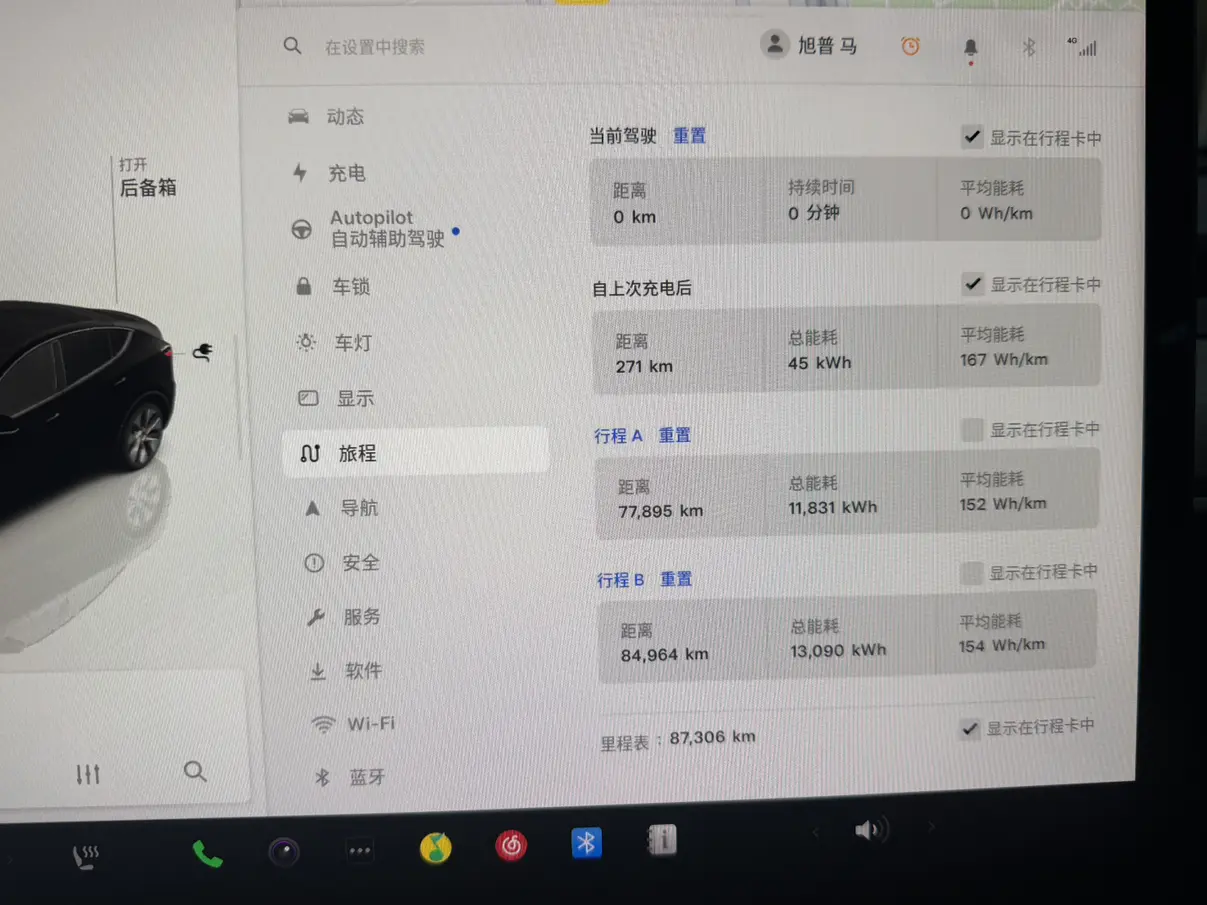Tap the notification bell icon

coord(970,48)
